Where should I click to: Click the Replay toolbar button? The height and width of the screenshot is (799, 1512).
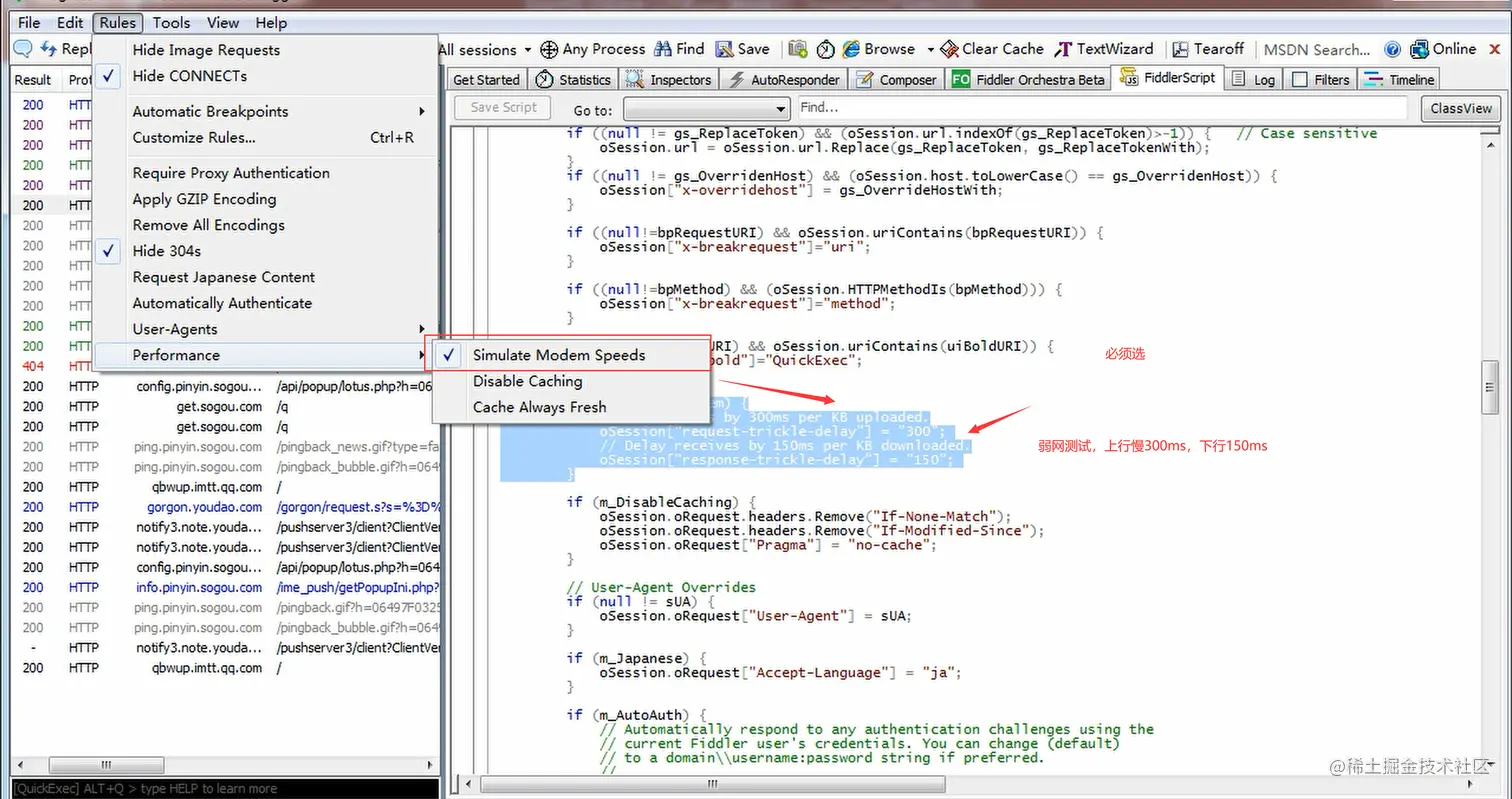point(66,49)
